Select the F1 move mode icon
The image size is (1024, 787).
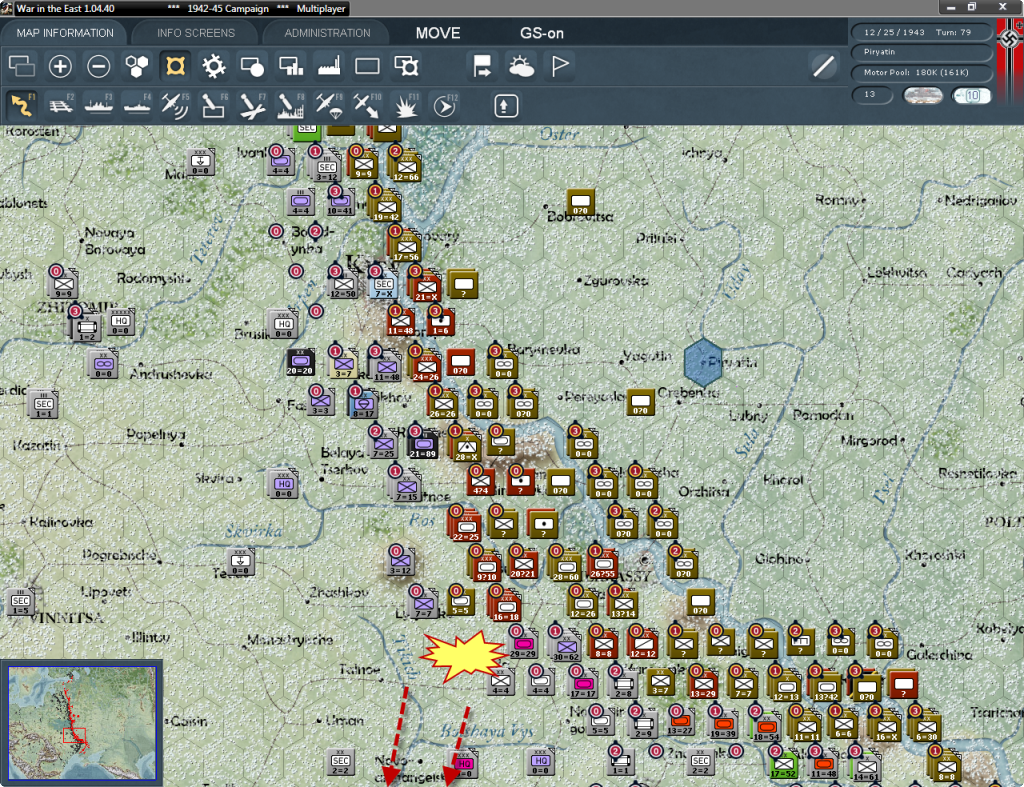click(22, 105)
